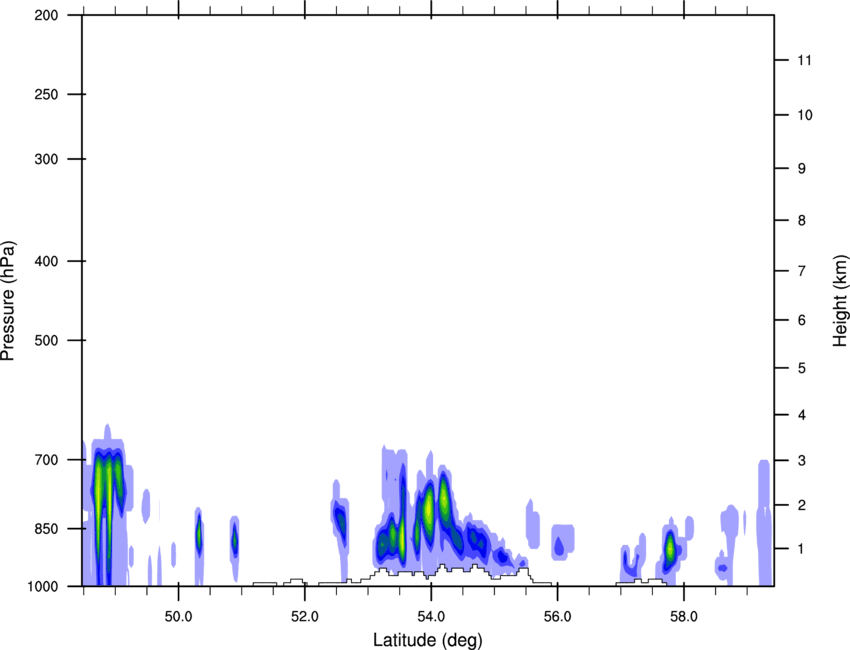Click the 54.0 latitude tick label
Viewport: 850px width, 650px height.
(x=431, y=617)
